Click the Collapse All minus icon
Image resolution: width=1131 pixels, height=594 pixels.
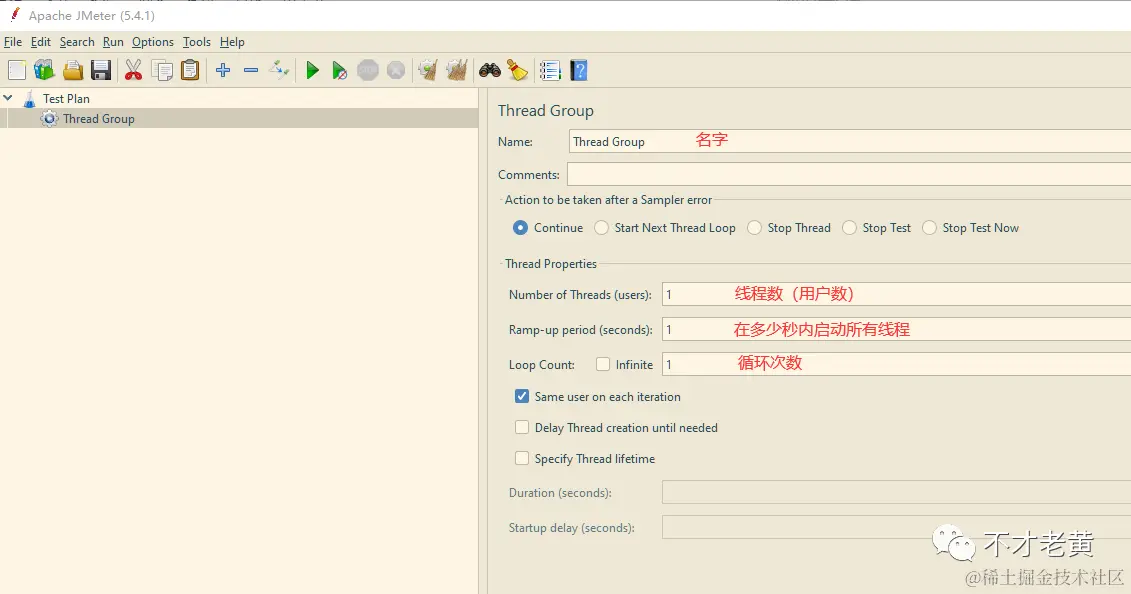point(251,70)
